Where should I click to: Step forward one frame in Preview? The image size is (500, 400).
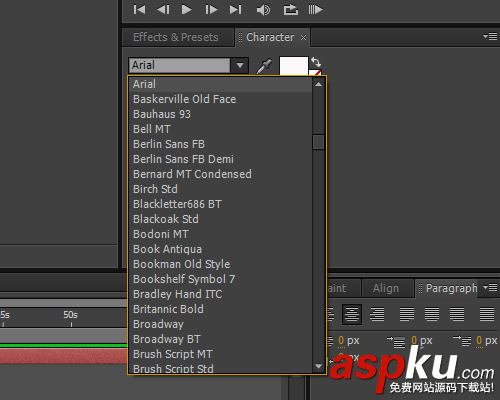pos(211,9)
